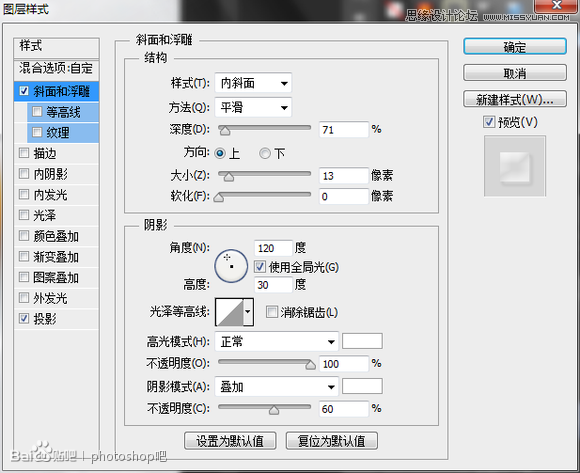The height and width of the screenshot is (473, 580).
Task: Select the 纹理 label entry
Action: (58, 133)
